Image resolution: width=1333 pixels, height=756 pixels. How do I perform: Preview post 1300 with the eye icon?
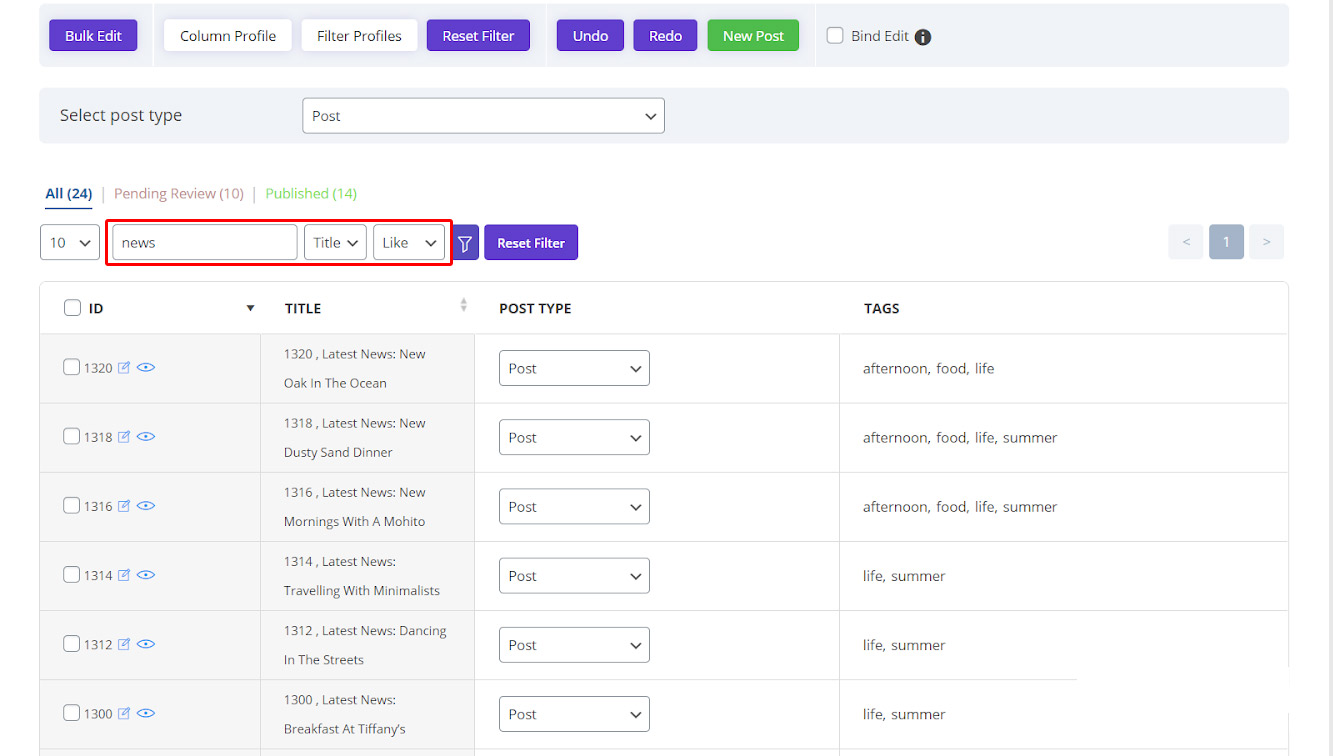146,713
